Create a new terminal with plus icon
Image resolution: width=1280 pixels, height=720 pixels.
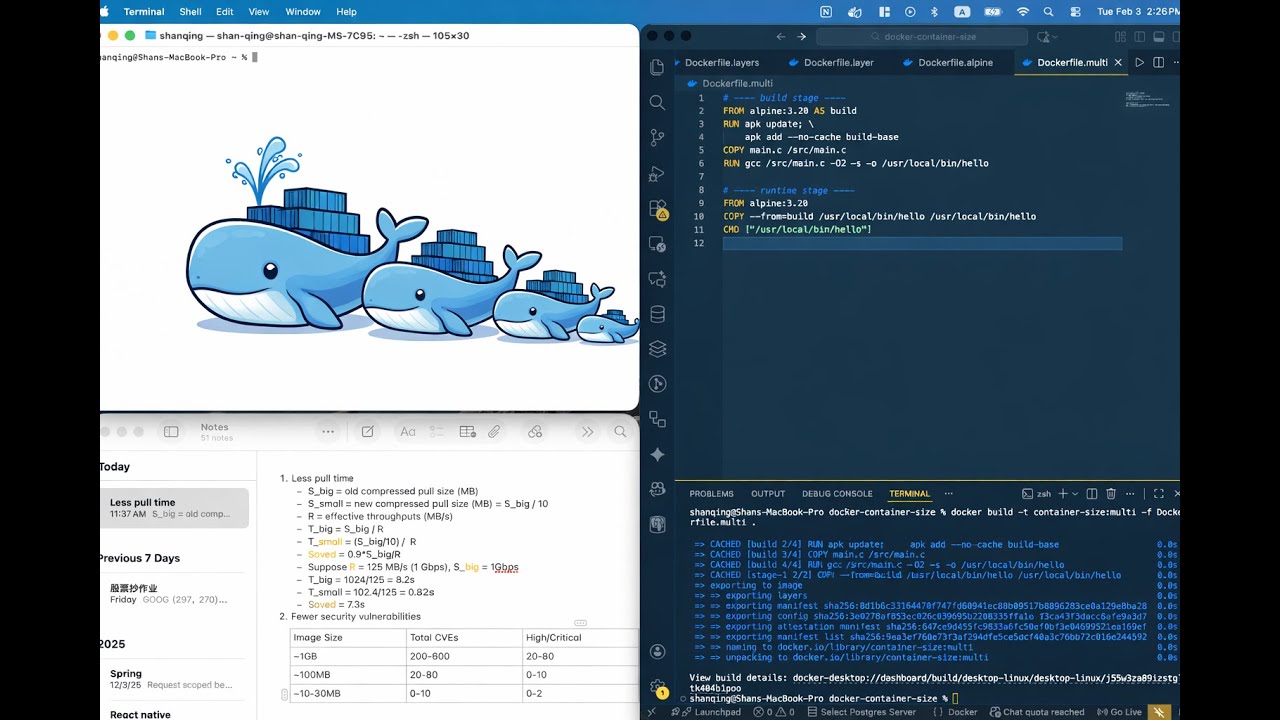[1064, 494]
